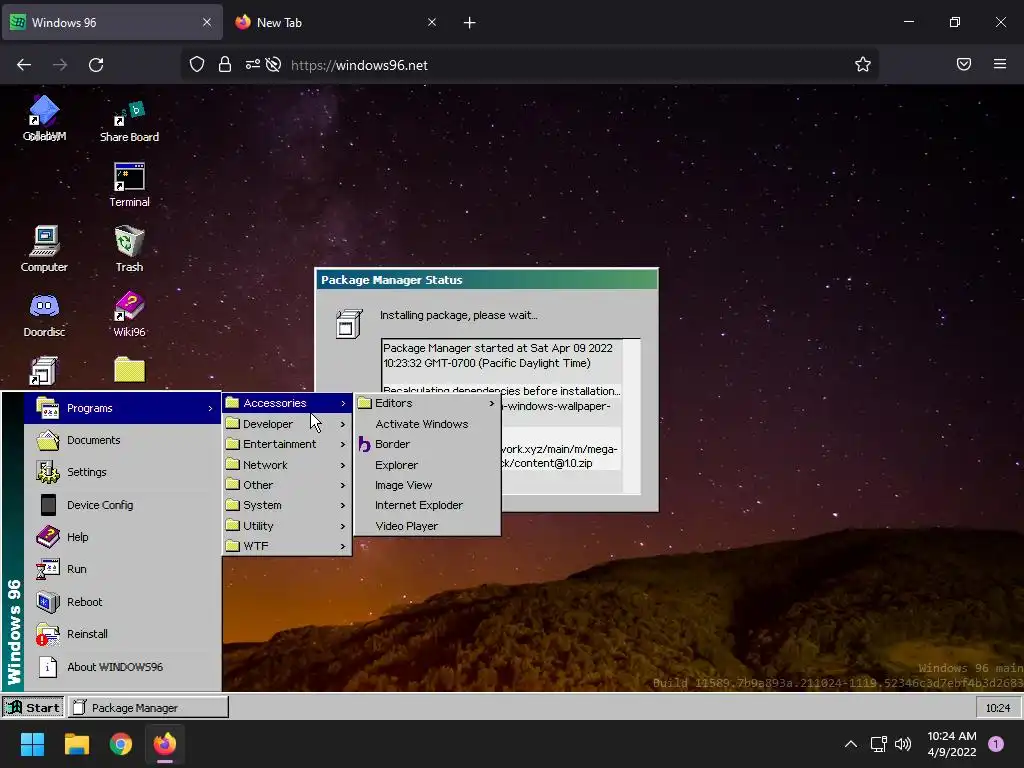This screenshot has width=1024, height=768.
Task: Expand the WTF folder submenu
Action: 287,546
